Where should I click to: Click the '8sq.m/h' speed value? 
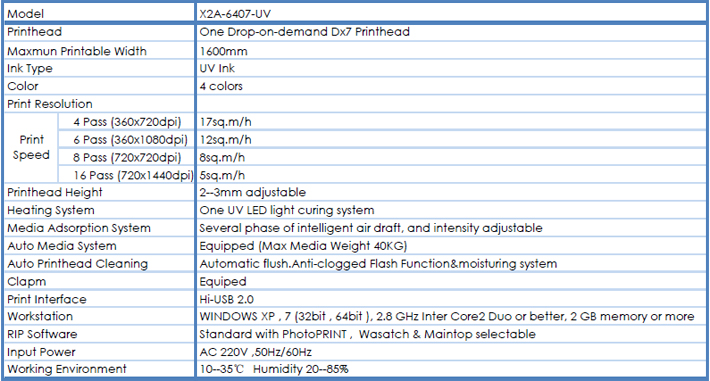[222, 157]
